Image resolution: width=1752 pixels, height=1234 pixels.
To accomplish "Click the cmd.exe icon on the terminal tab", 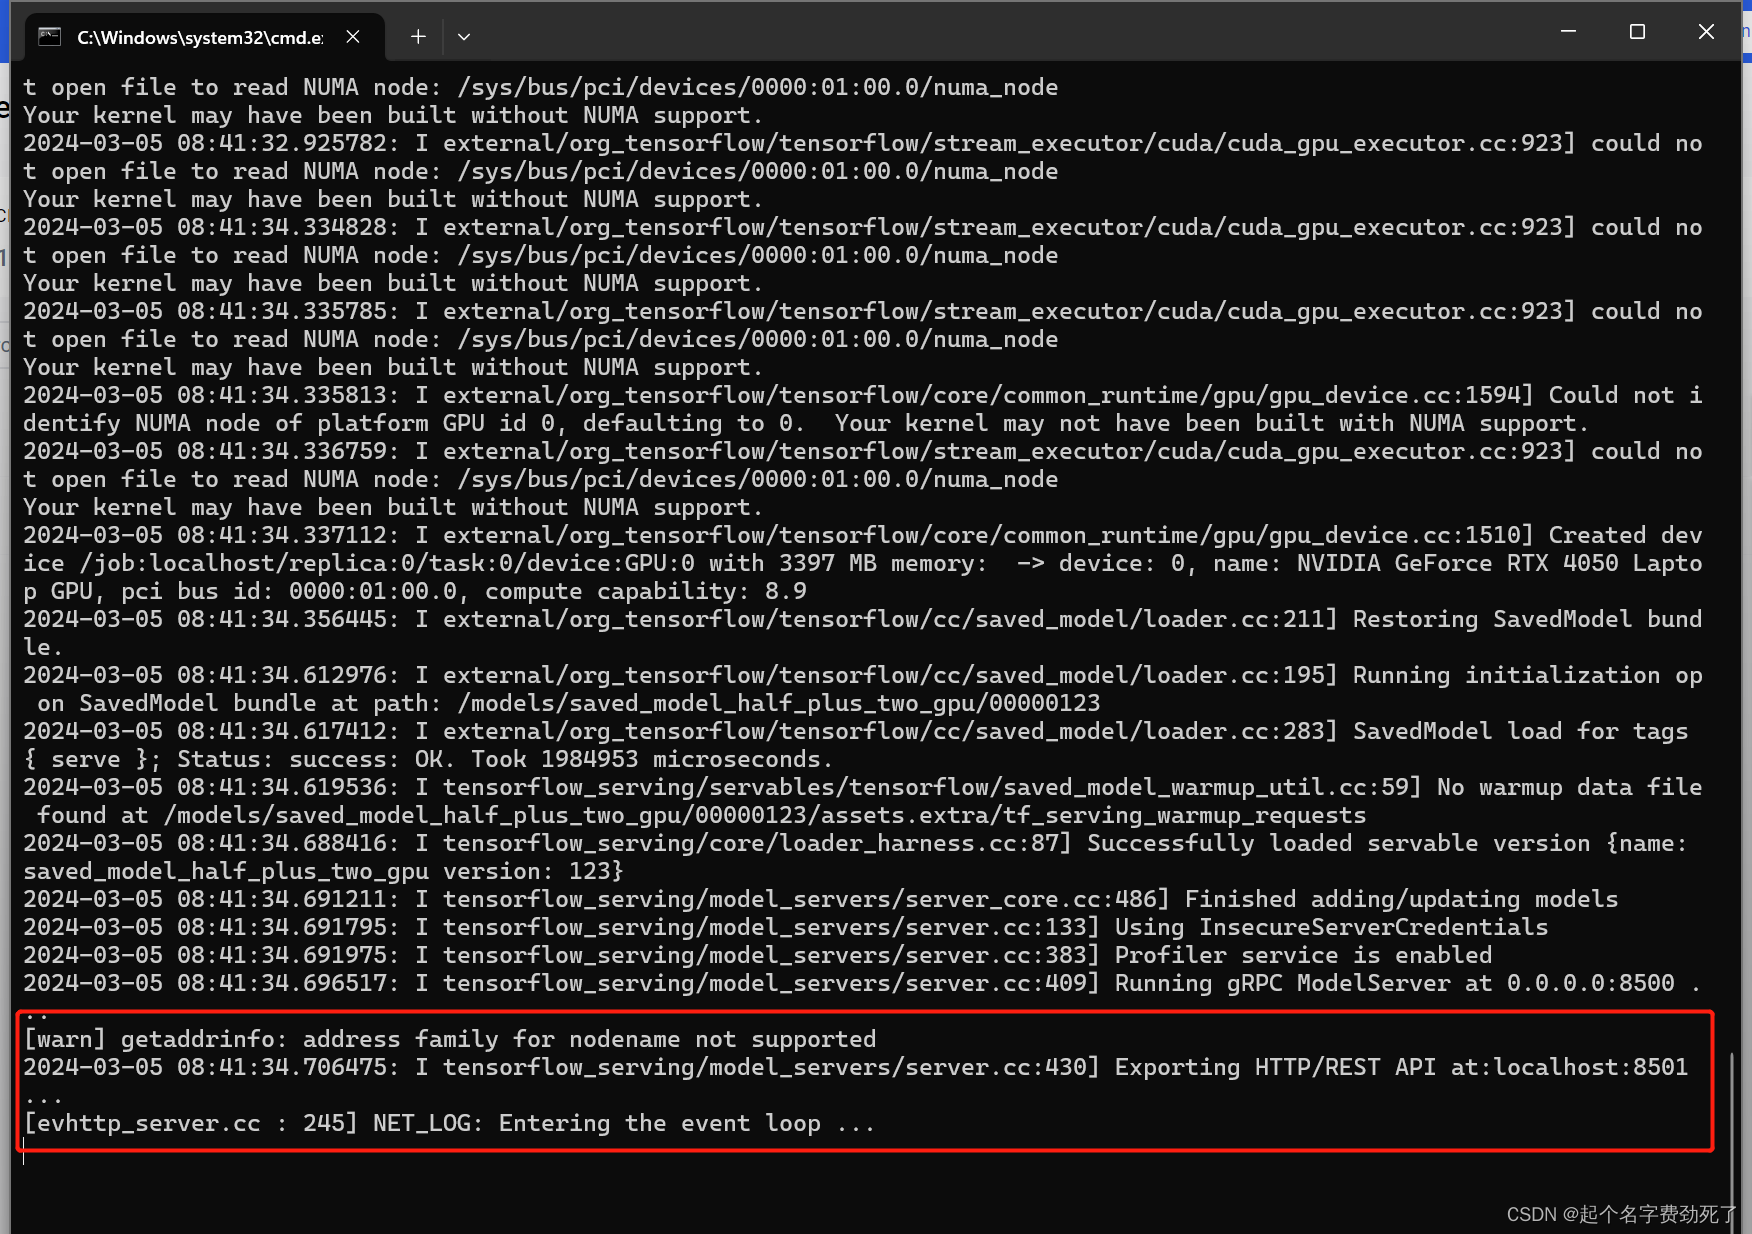I will [x=48, y=36].
